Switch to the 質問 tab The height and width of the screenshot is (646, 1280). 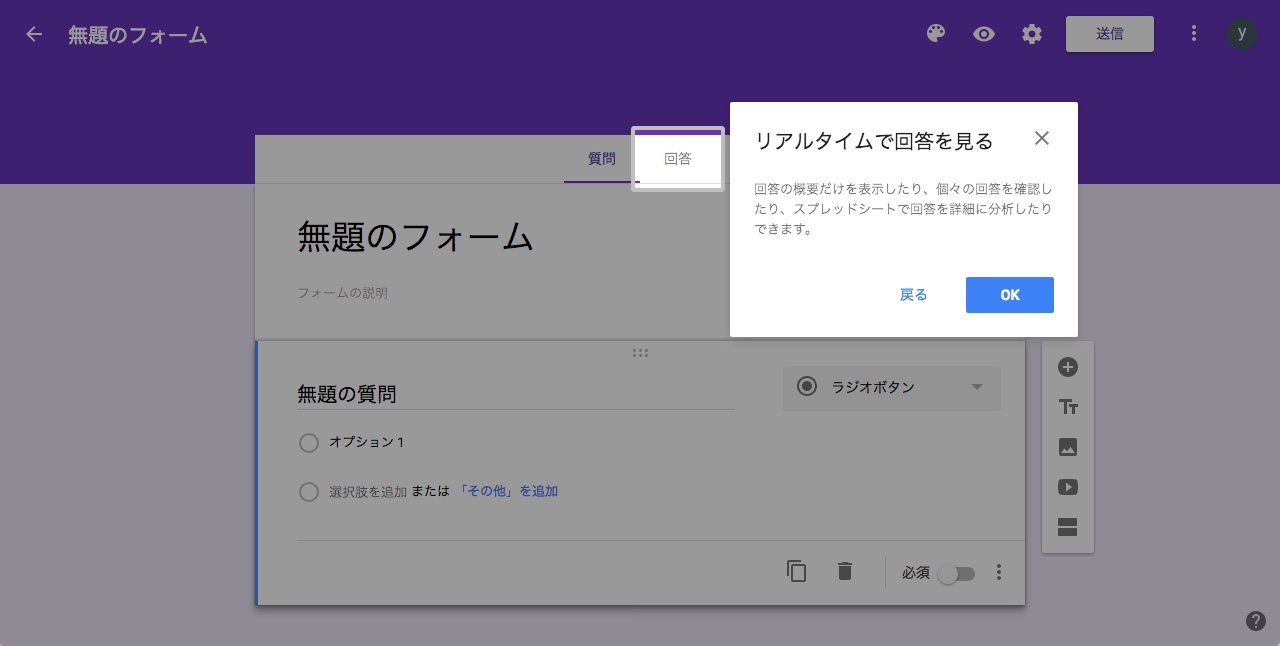tap(602, 159)
